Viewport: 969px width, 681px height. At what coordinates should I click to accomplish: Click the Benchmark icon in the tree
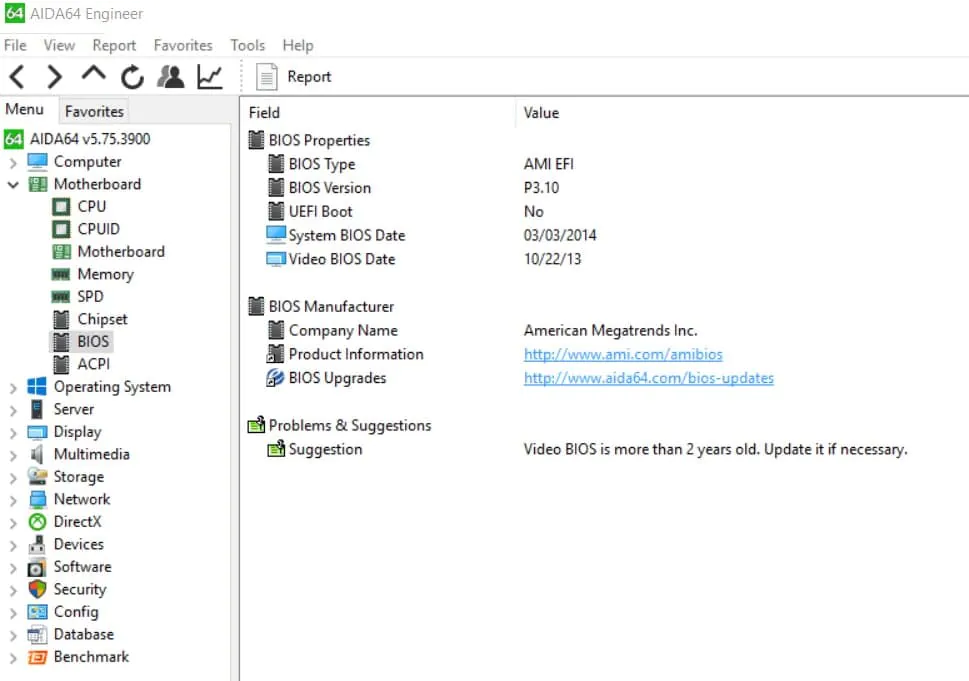tap(37, 657)
